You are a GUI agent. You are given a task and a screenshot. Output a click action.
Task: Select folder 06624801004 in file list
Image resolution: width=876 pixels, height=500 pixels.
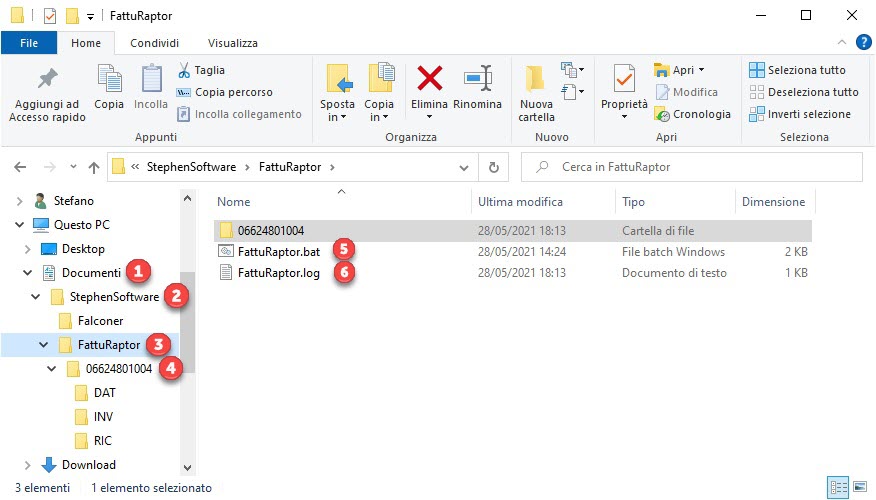point(513,231)
